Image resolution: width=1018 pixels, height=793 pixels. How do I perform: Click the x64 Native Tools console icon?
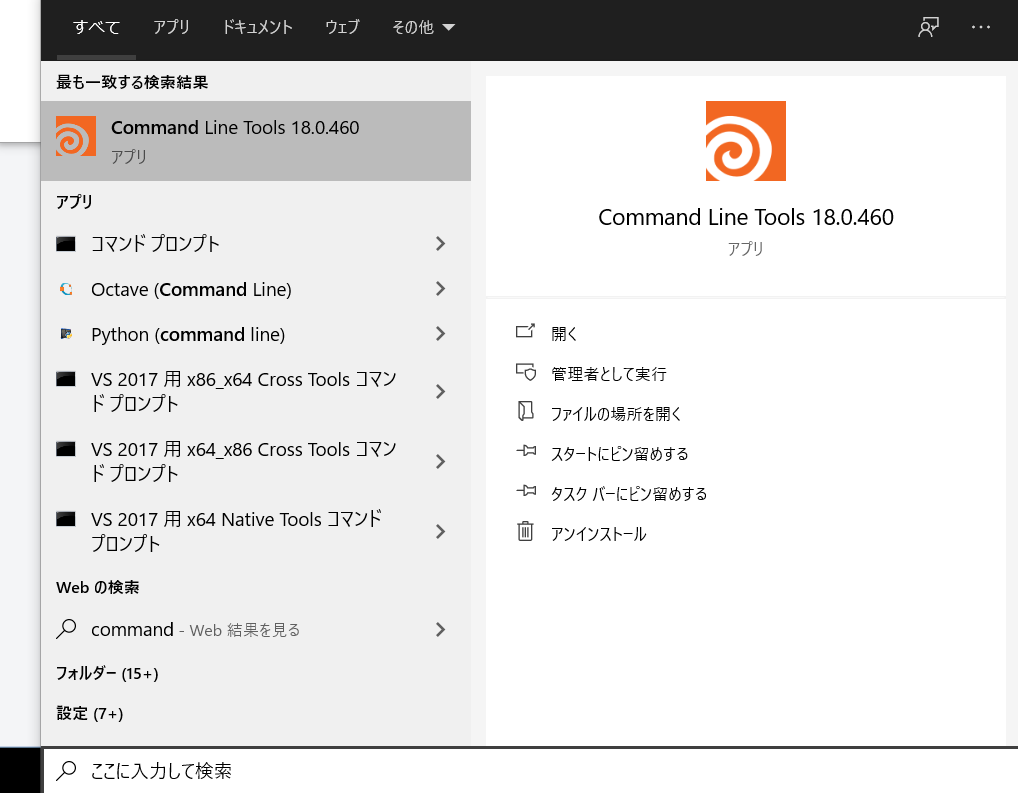click(66, 520)
